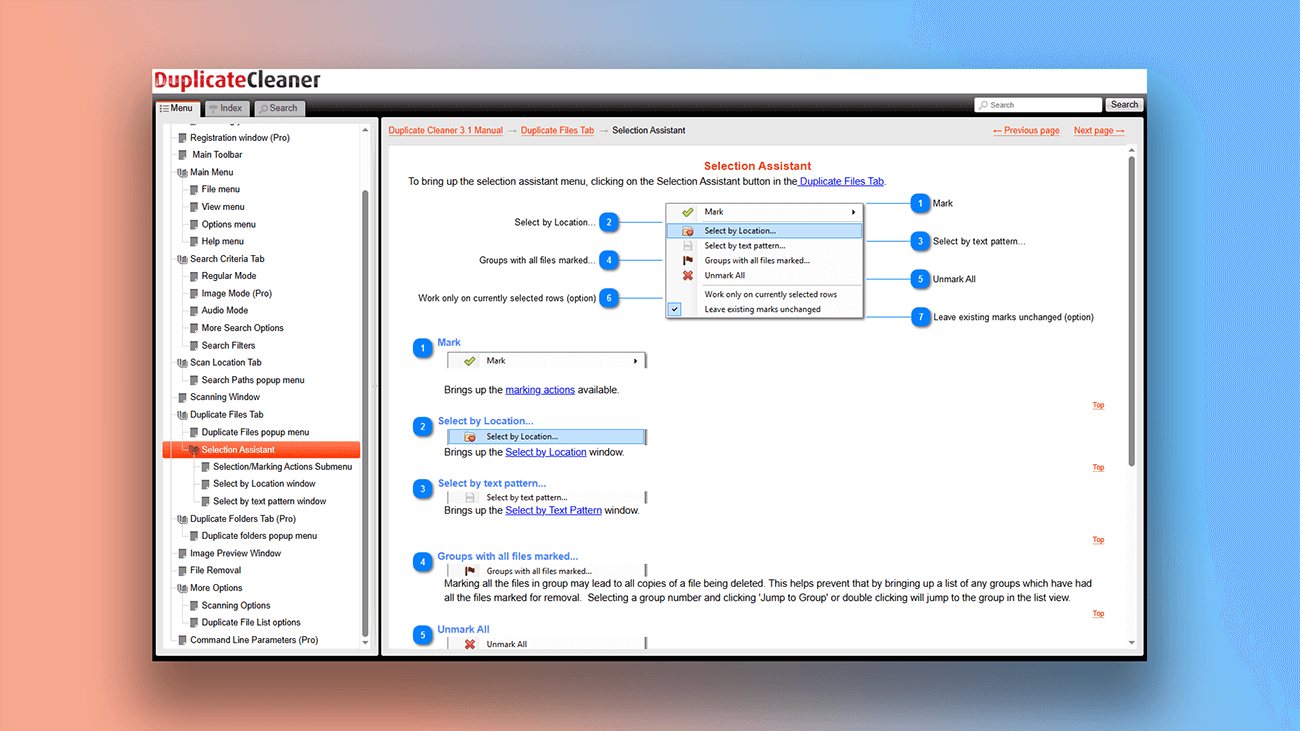Click the red X Unmark All icon

[x=686, y=275]
